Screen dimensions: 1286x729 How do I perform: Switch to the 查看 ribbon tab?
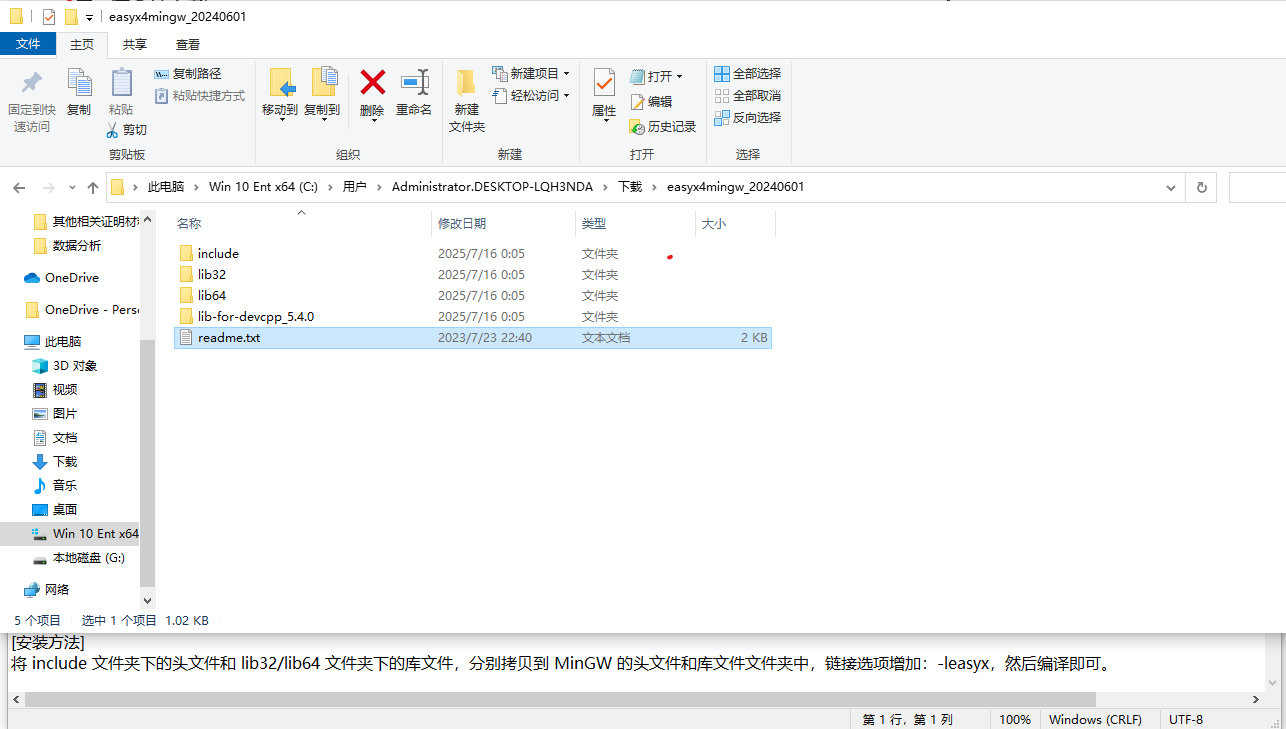point(190,44)
